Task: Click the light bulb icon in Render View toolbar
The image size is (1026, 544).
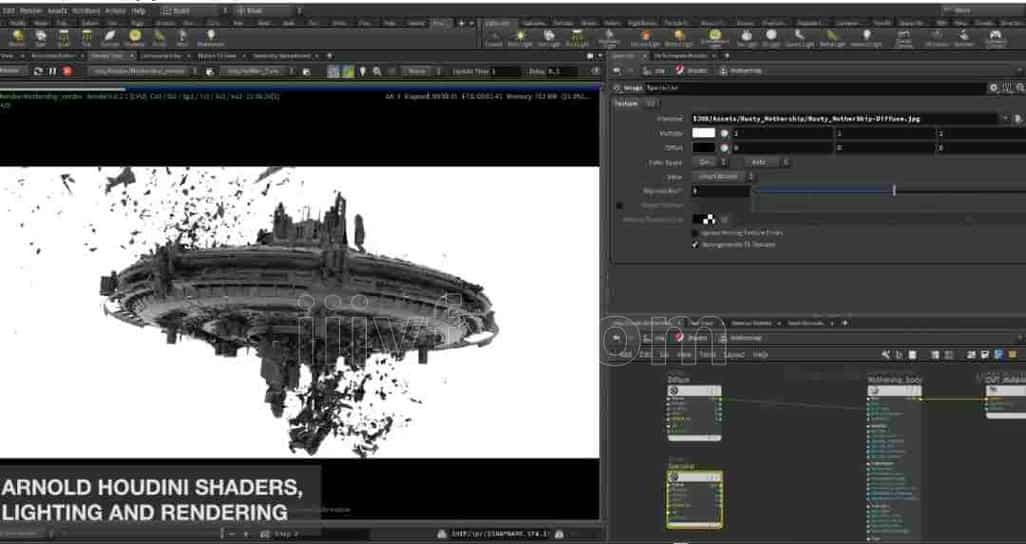Action: coord(364,71)
